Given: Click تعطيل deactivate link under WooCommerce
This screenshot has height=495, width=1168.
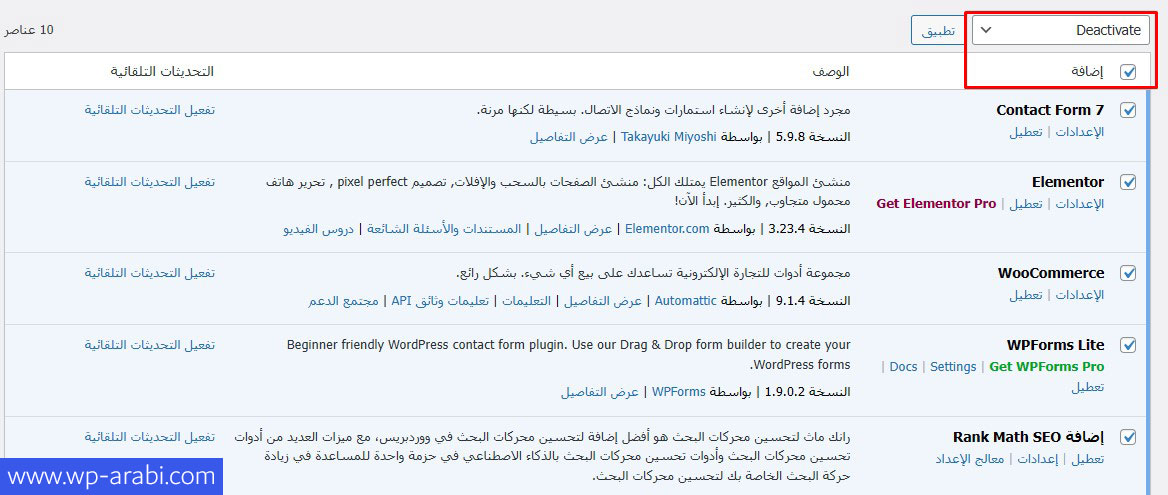Looking at the screenshot, I should (1026, 295).
